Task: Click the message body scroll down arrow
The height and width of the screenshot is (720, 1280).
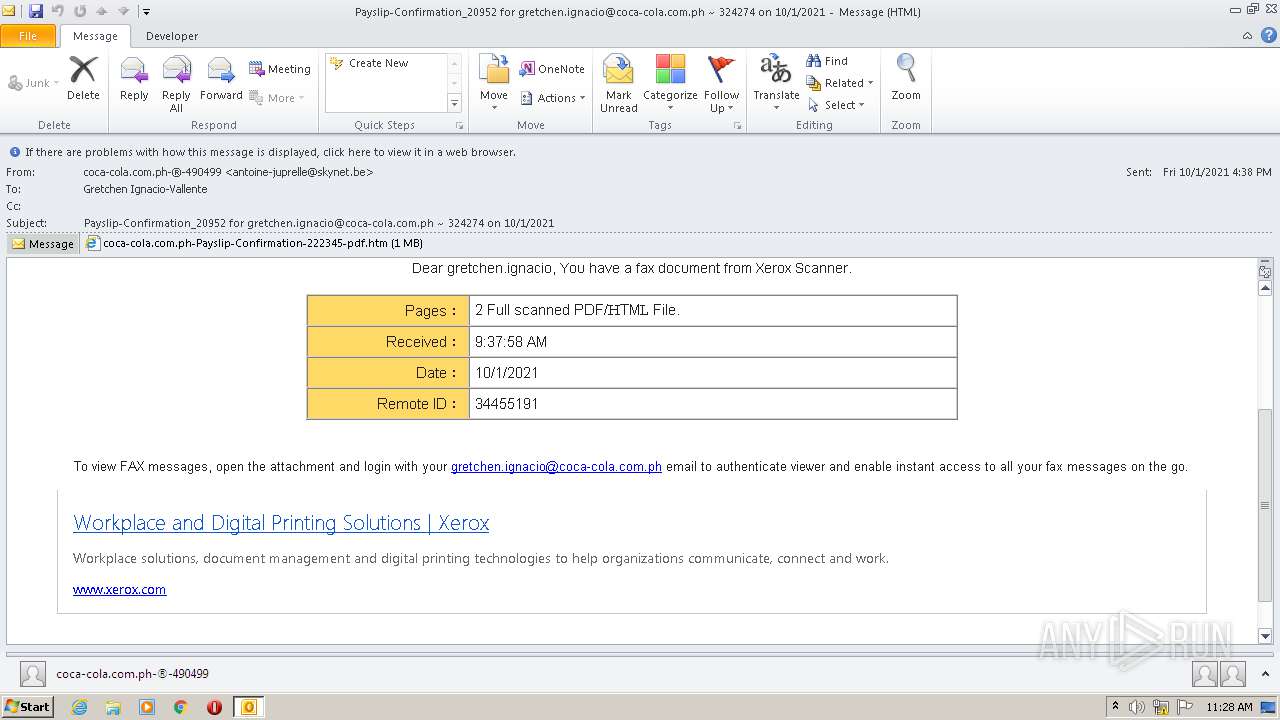Action: [x=1265, y=636]
